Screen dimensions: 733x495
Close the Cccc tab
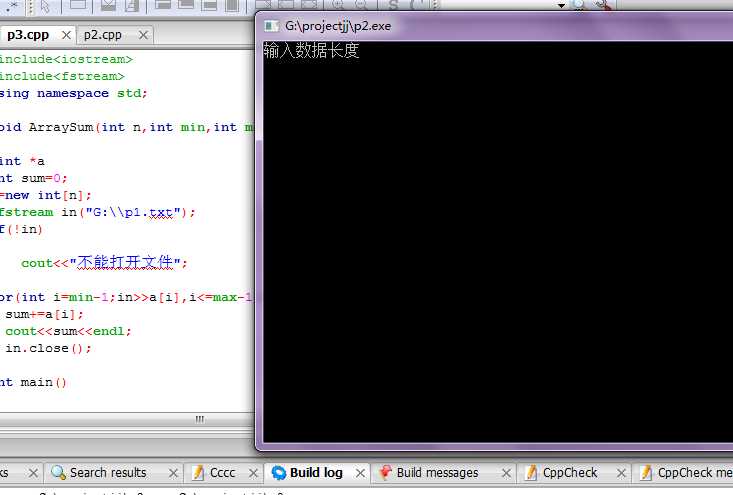click(253, 473)
